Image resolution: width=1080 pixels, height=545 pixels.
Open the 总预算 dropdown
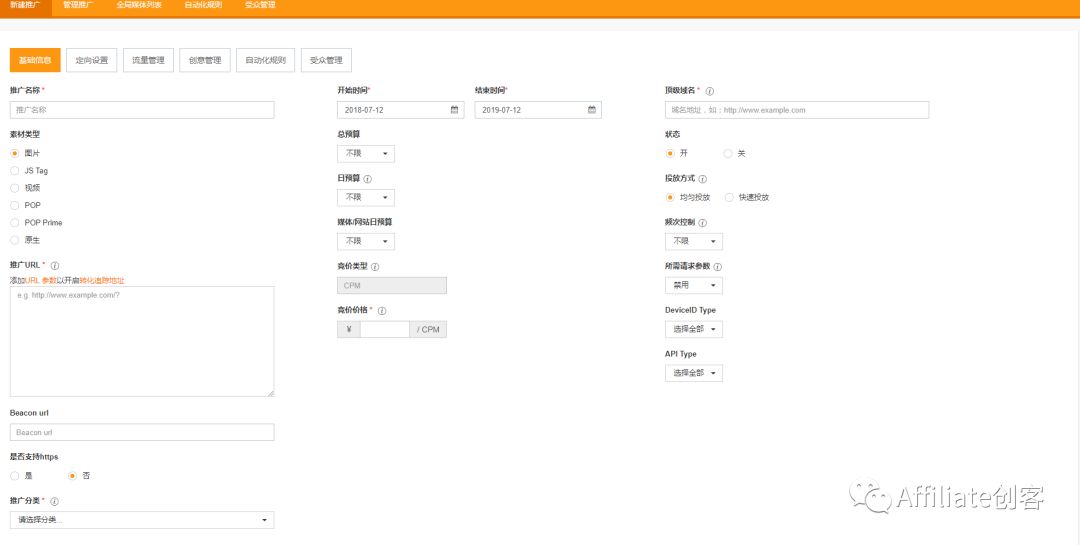[366, 154]
